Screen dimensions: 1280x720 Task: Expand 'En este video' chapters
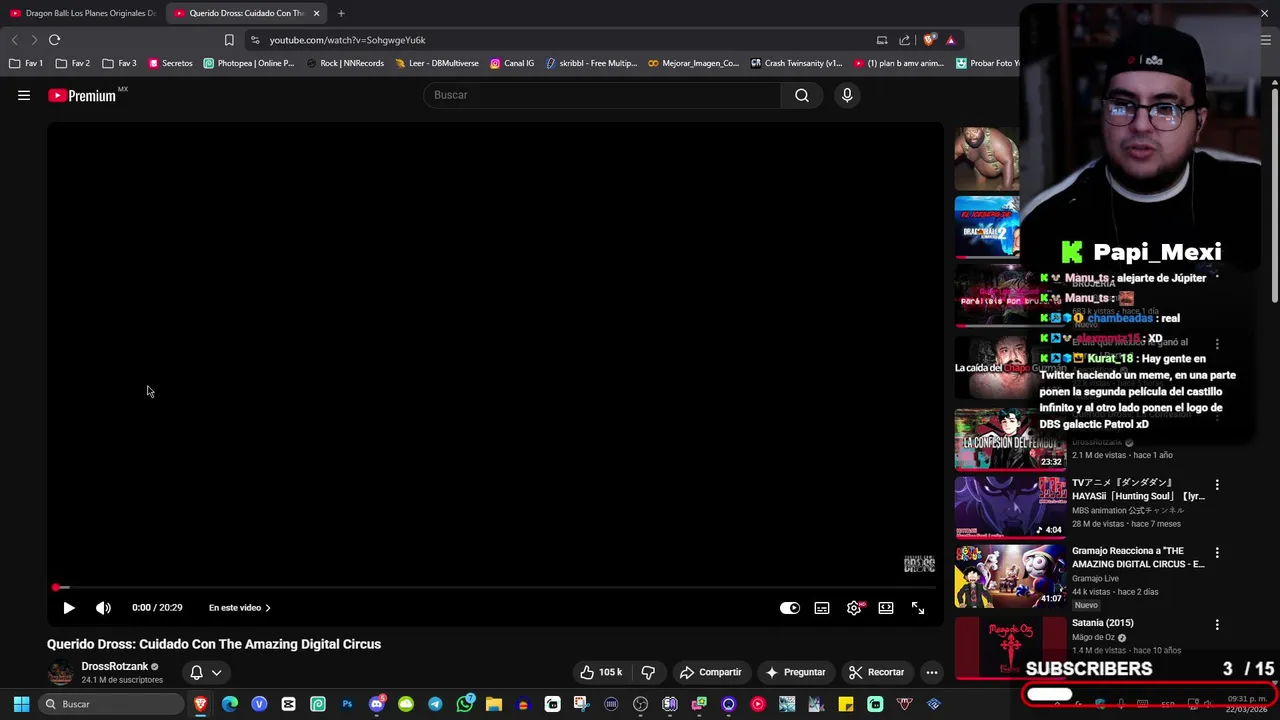click(240, 608)
